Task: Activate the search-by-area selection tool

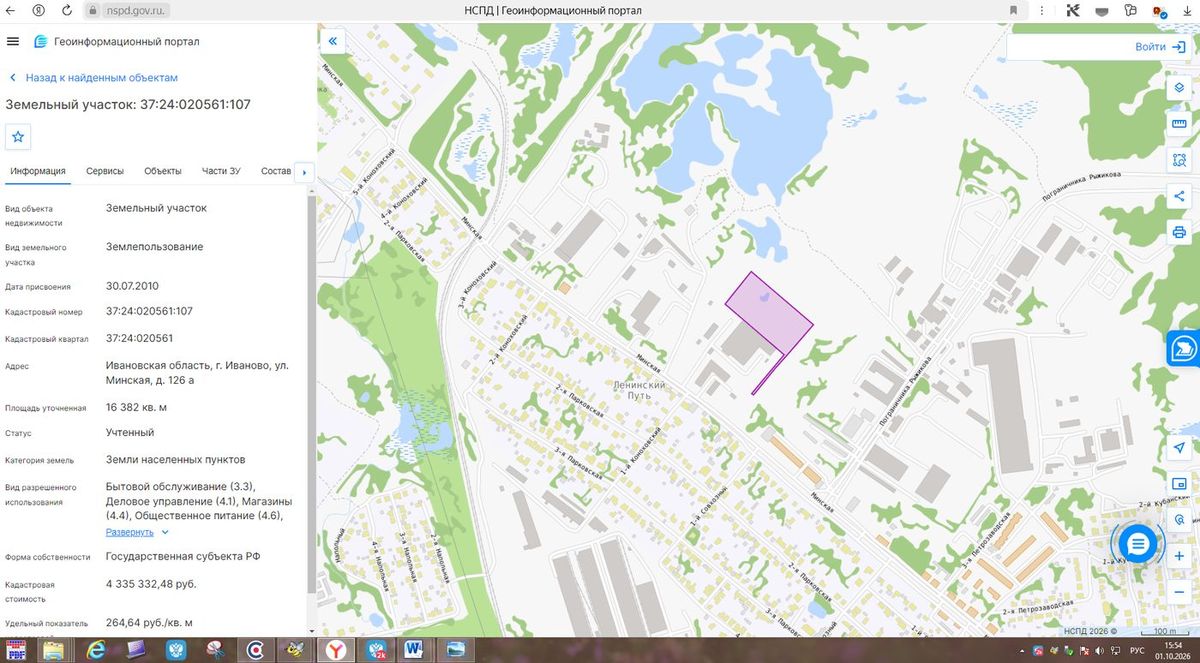Action: [x=1179, y=160]
